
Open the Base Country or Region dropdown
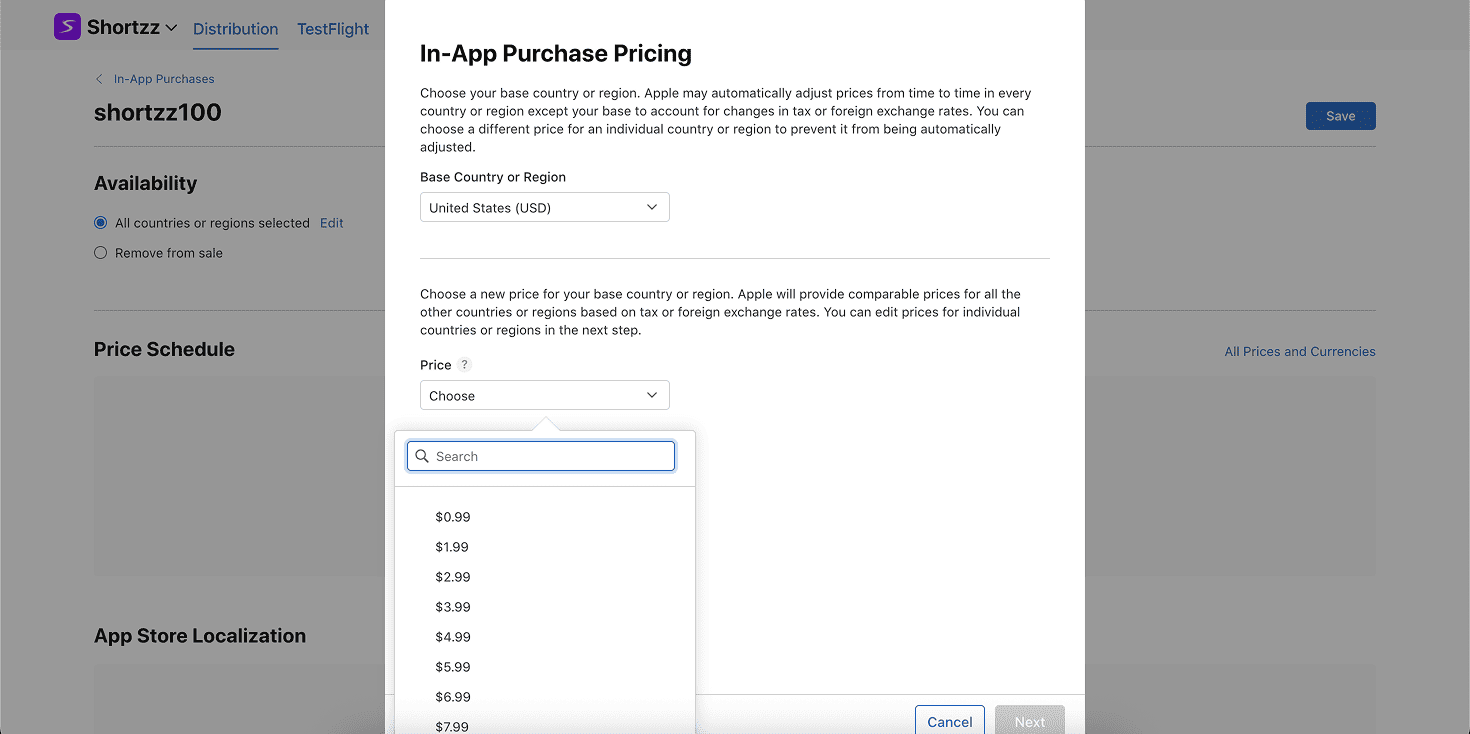click(544, 208)
